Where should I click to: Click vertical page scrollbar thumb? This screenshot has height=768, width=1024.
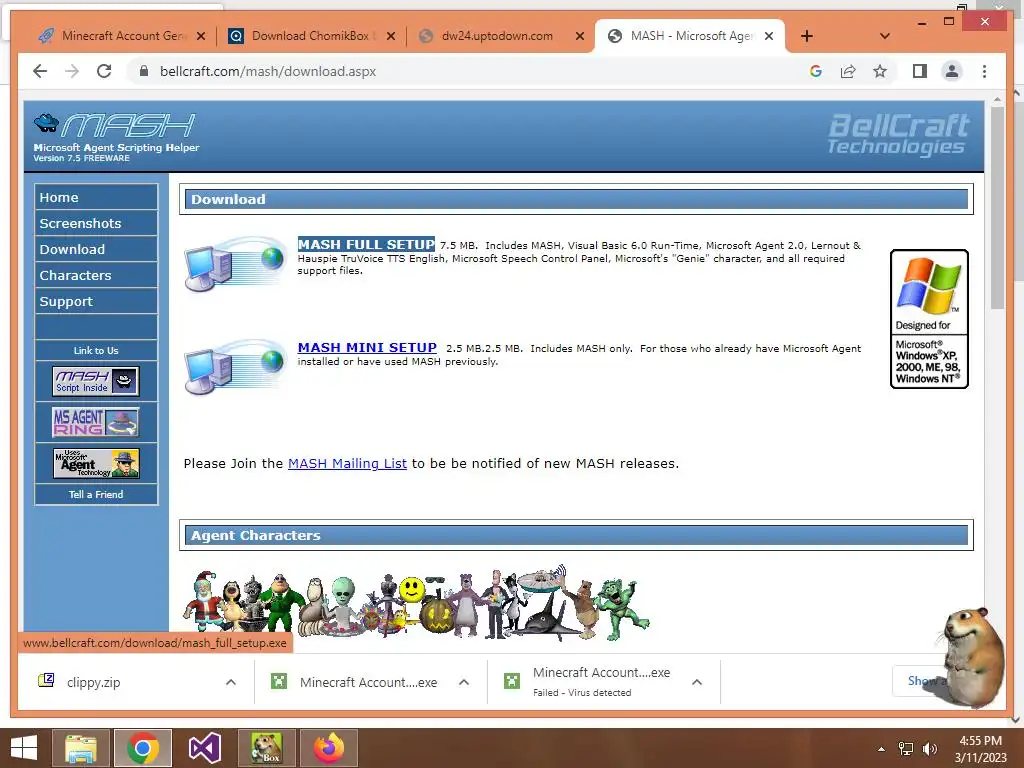[x=997, y=207]
